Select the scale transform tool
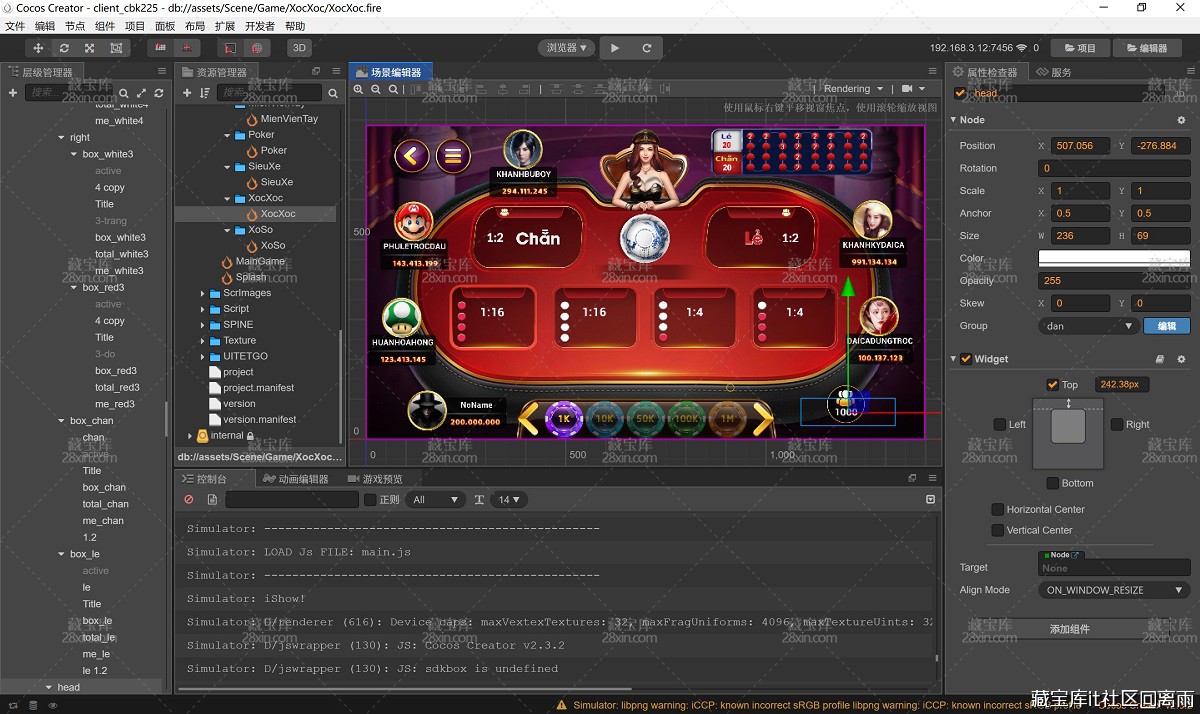Viewport: 1200px width, 714px height. click(x=90, y=47)
